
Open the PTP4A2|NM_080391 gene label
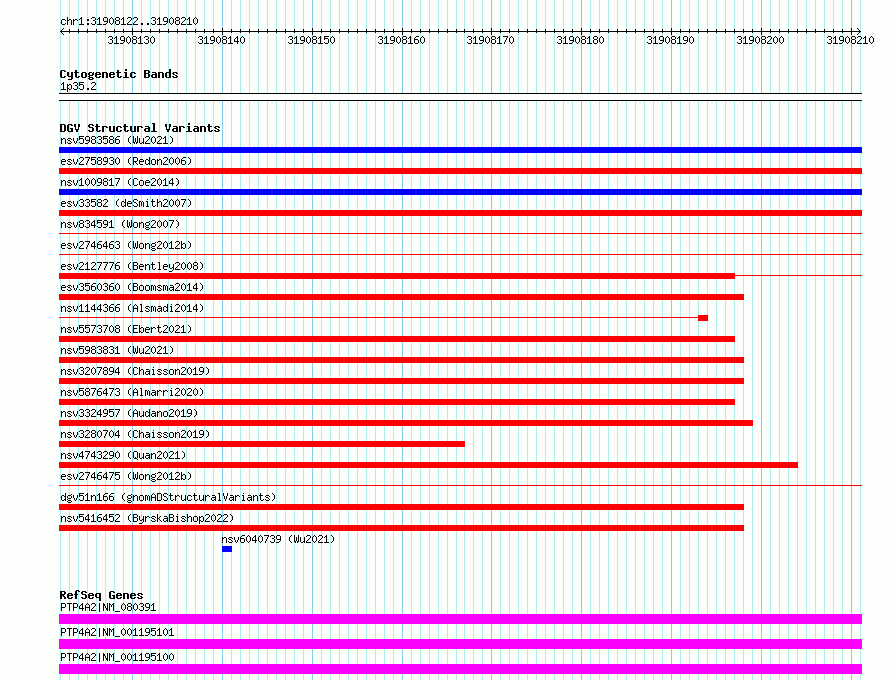tap(108, 607)
